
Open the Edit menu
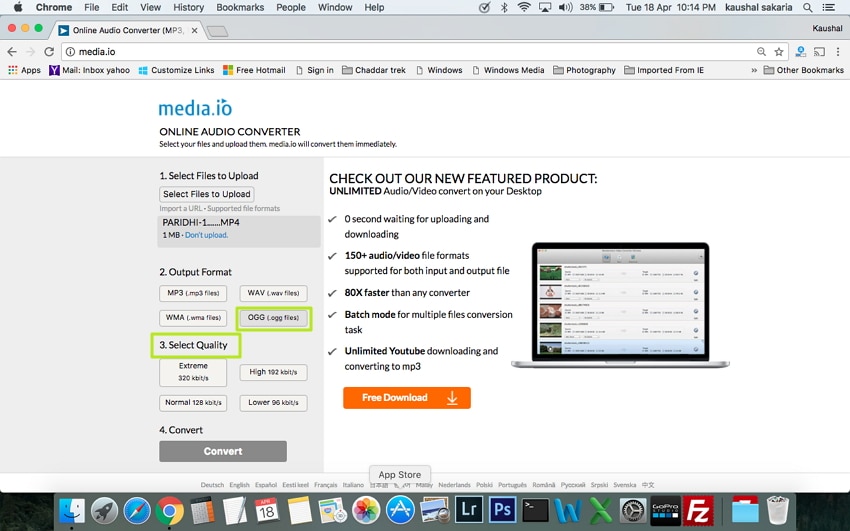pyautogui.click(x=119, y=7)
